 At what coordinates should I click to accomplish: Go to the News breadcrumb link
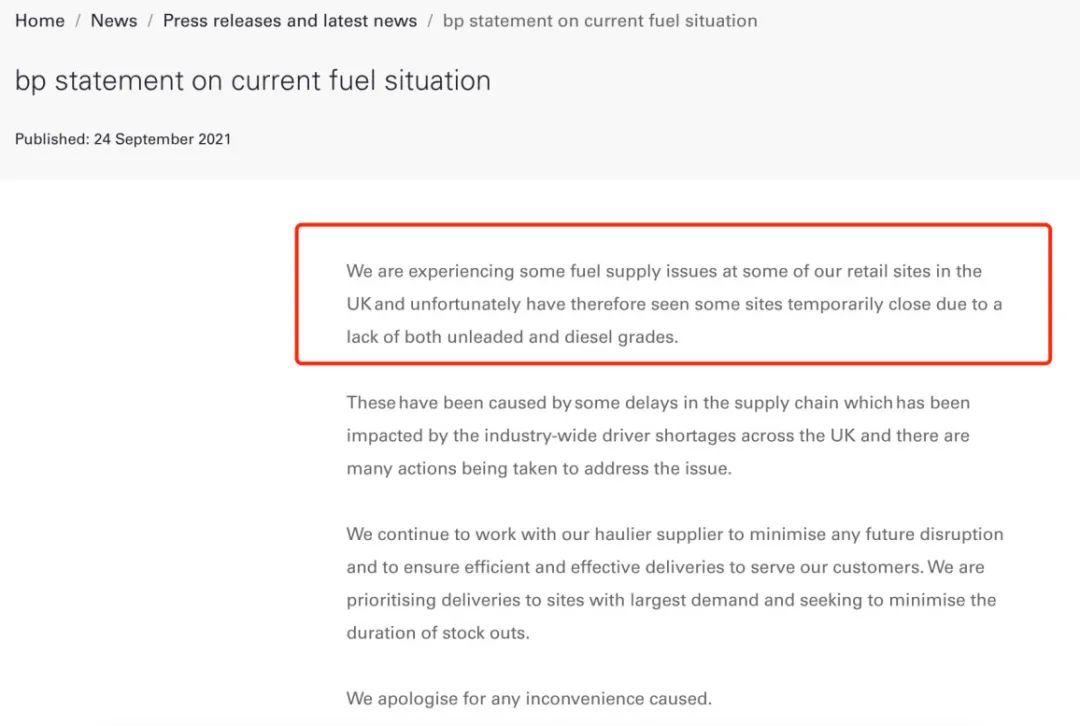(x=114, y=21)
